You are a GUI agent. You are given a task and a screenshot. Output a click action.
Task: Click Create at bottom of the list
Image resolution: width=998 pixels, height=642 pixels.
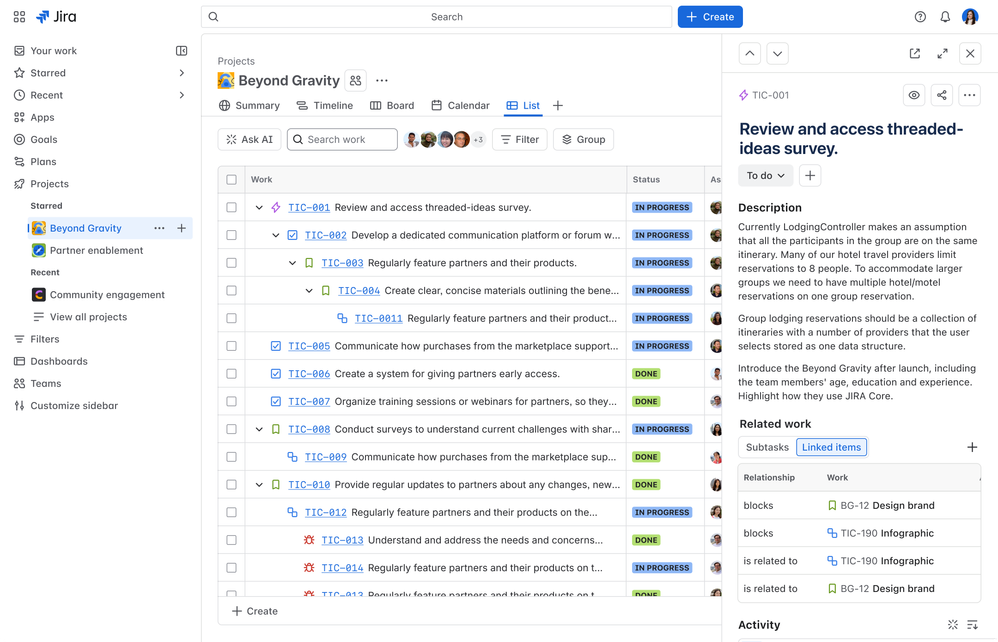[x=255, y=611]
